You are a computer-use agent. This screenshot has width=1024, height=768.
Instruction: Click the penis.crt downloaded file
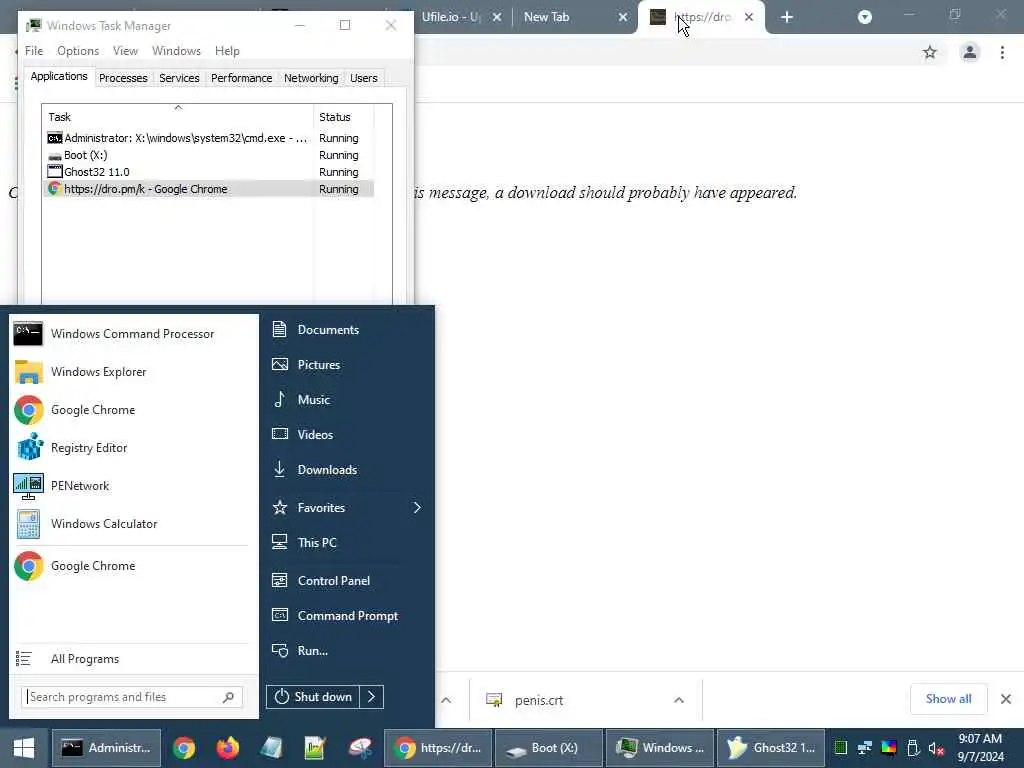pyautogui.click(x=539, y=700)
